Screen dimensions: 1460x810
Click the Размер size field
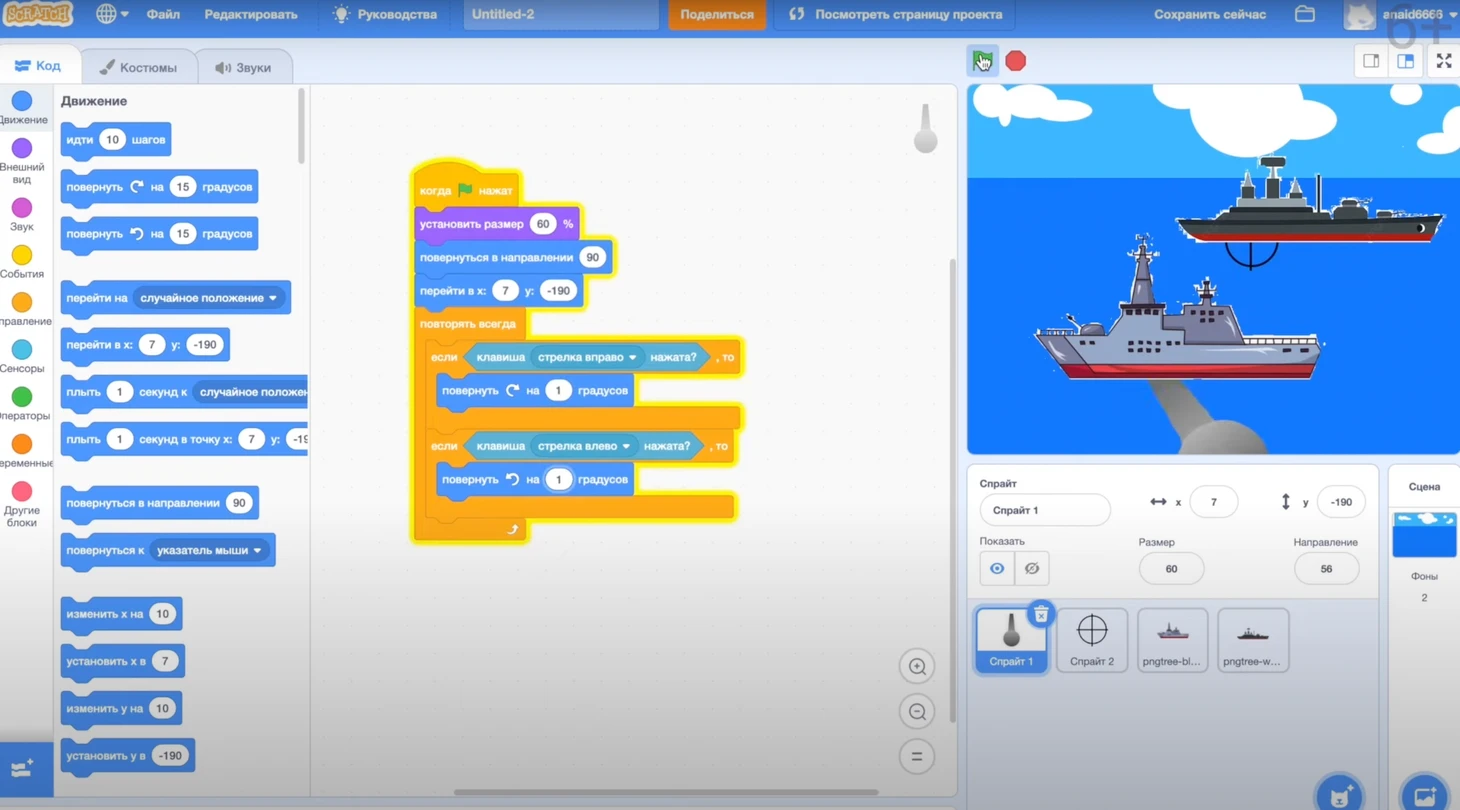click(x=1171, y=568)
